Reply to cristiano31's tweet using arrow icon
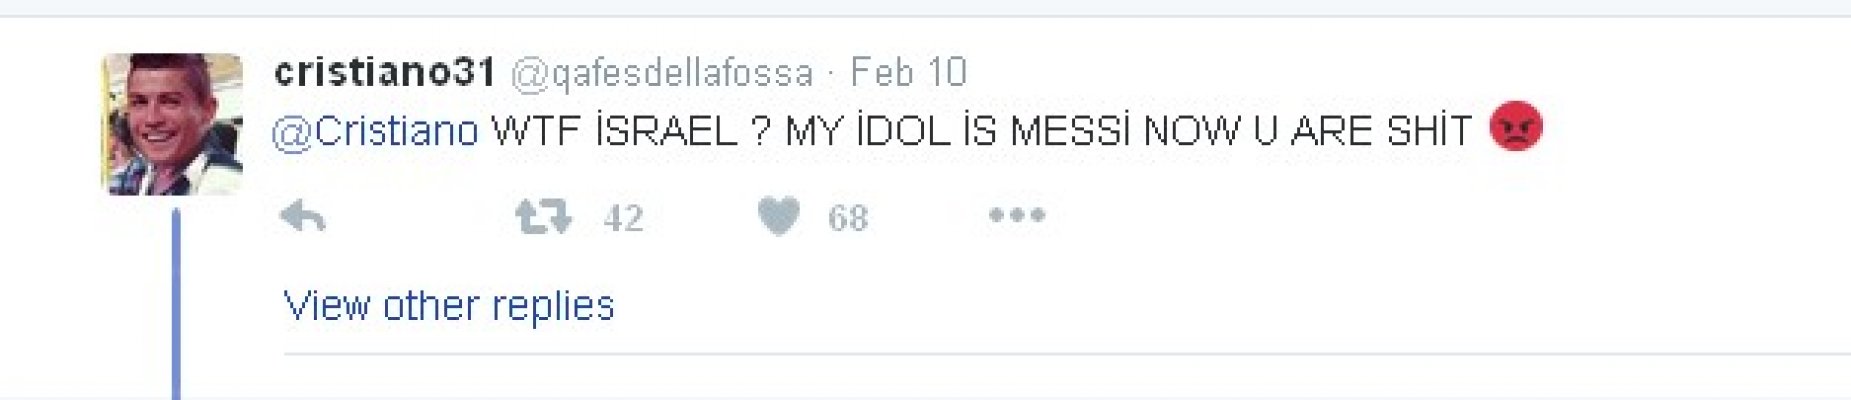This screenshot has height=400, width=1851. pos(303,216)
